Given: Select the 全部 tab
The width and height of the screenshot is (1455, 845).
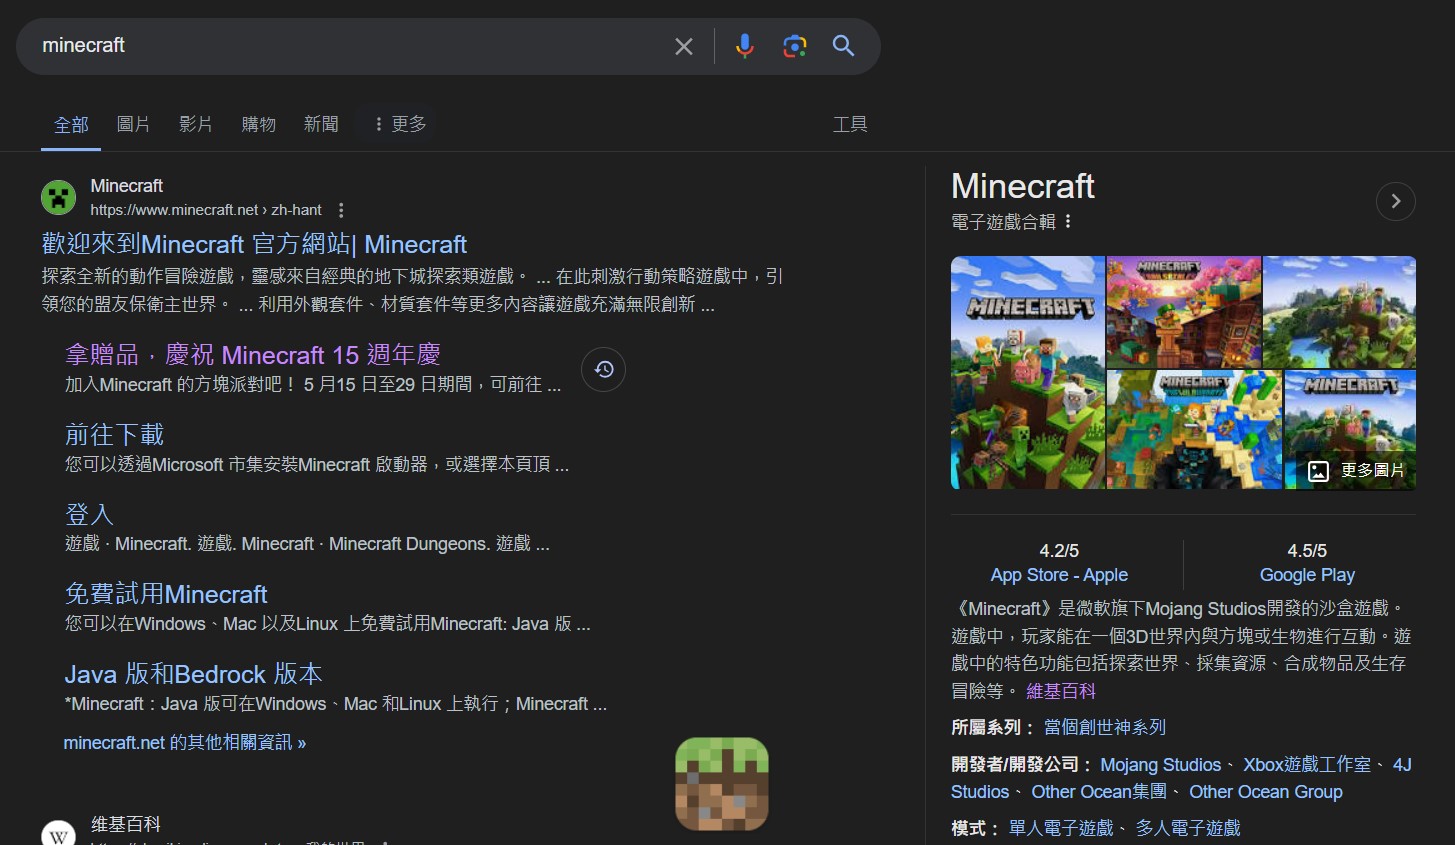Looking at the screenshot, I should (71, 125).
